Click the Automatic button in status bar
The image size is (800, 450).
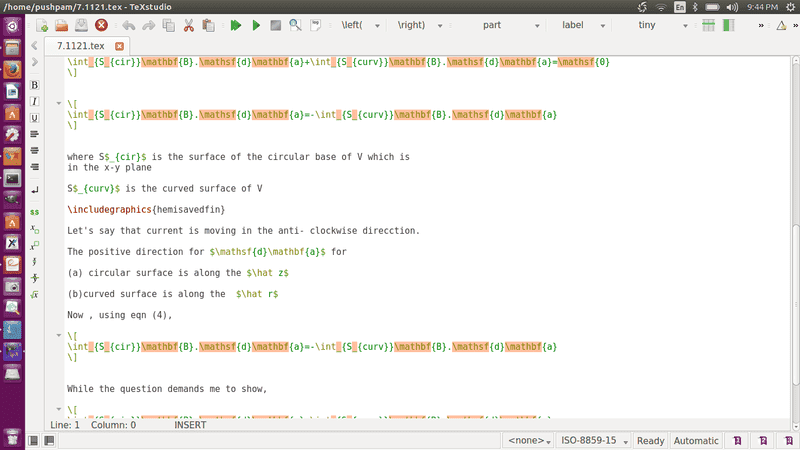click(x=696, y=440)
